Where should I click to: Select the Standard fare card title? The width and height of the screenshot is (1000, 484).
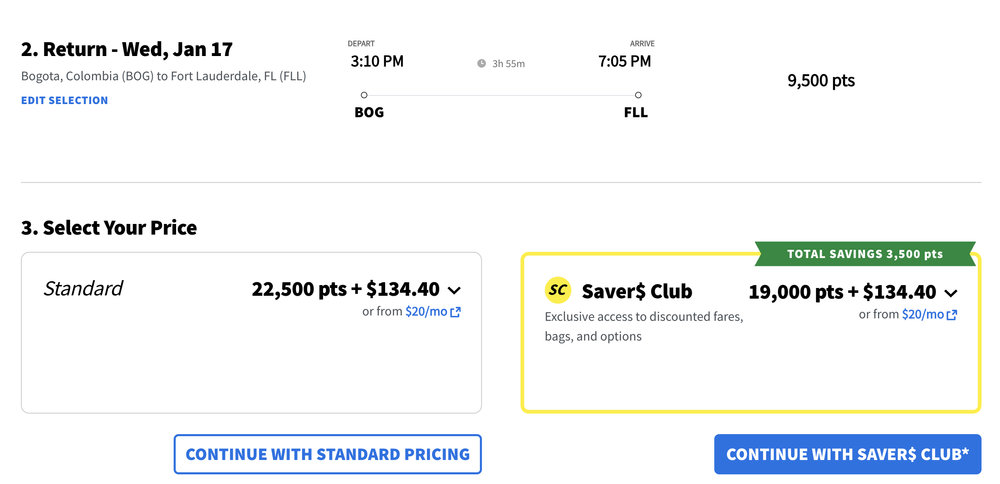tap(83, 289)
